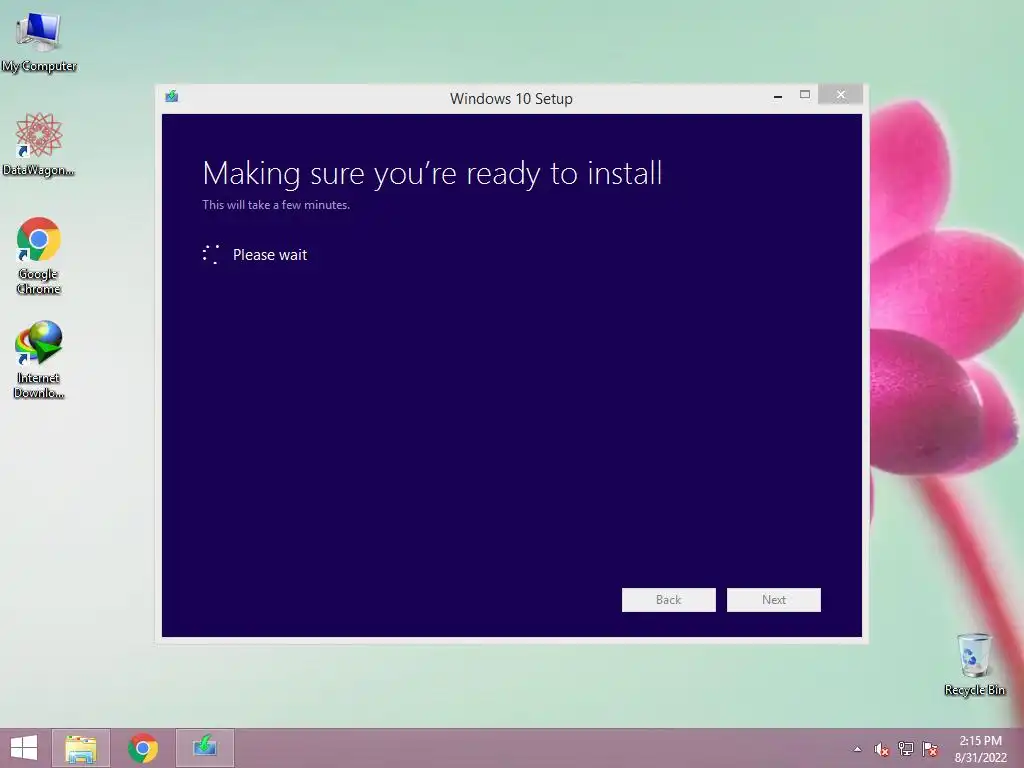Open File Explorer from the taskbar
The image size is (1024, 768).
pos(81,748)
